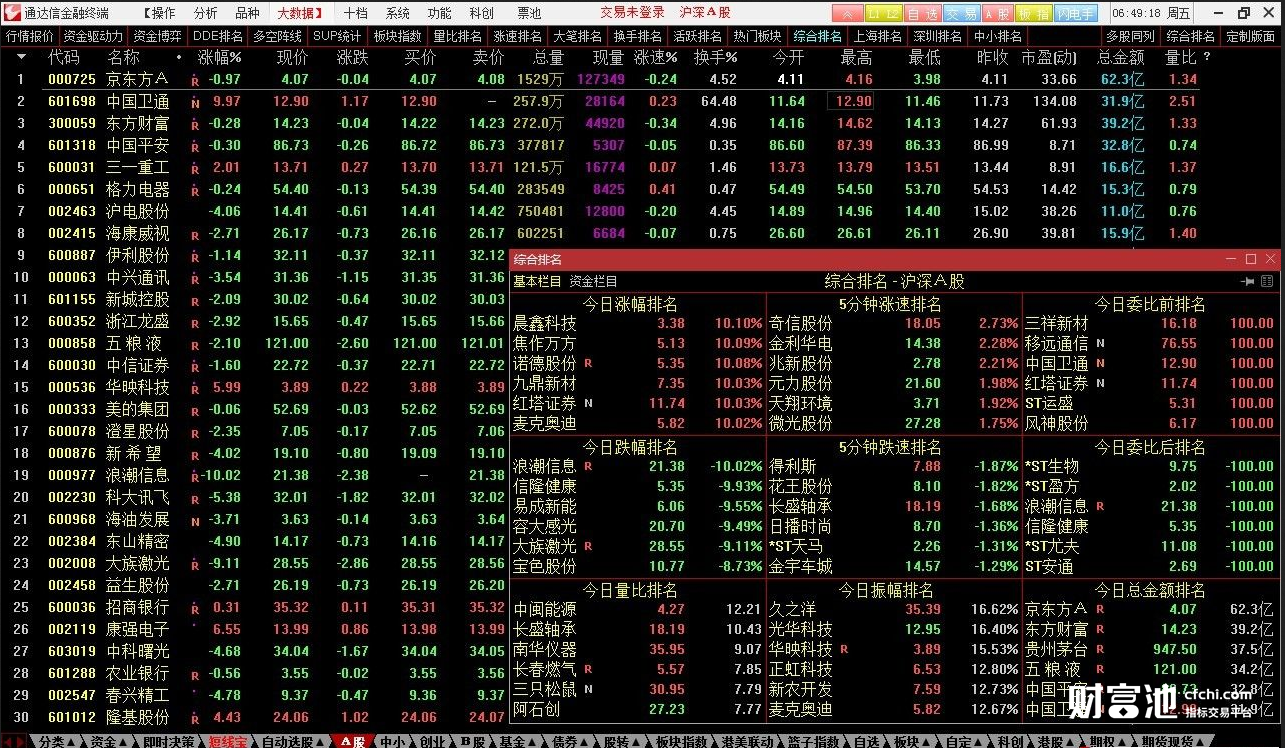This screenshot has width=1285, height=748.
Task: Open the column header dropdown arrow beside 代码
Action: click(x=21, y=57)
